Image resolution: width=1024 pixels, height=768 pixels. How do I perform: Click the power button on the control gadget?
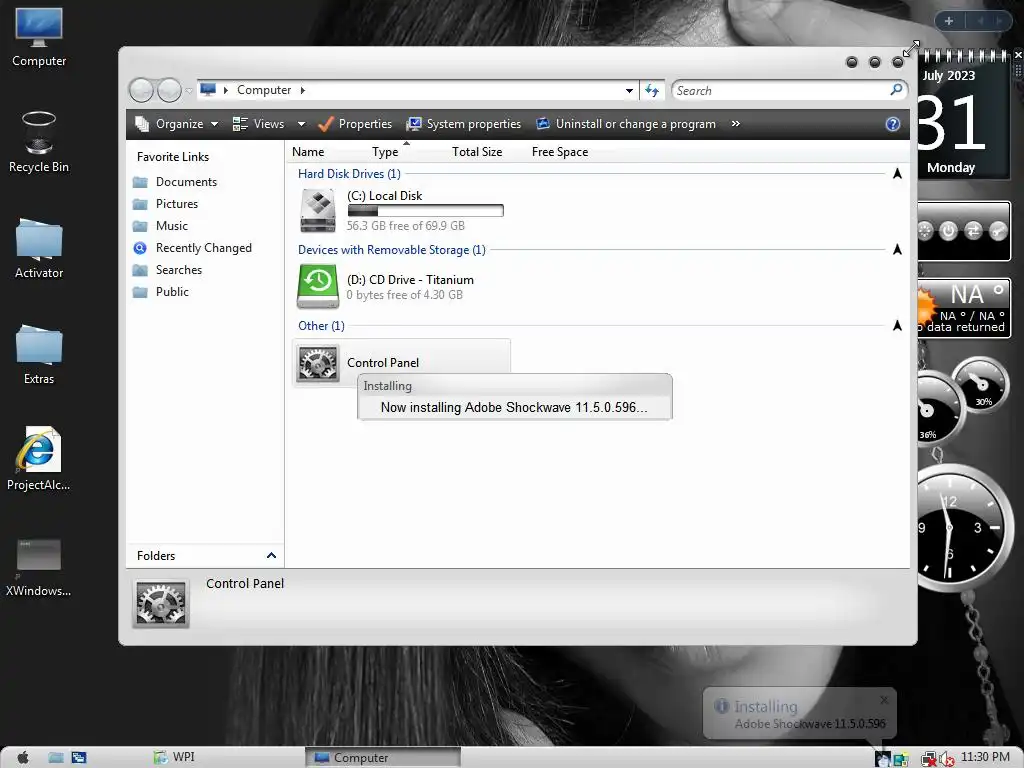[x=948, y=231]
